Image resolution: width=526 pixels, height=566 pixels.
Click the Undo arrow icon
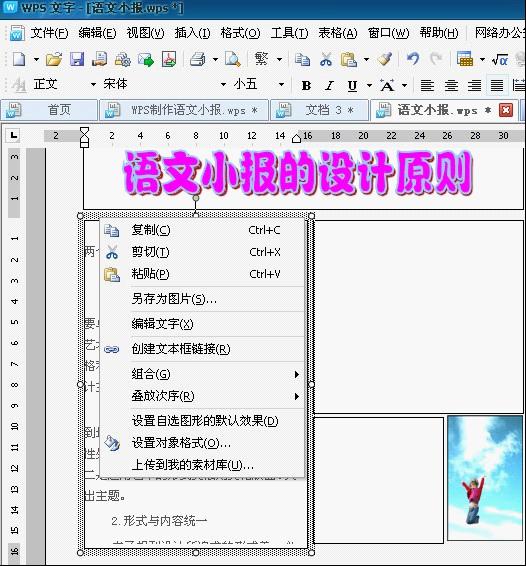pyautogui.click(x=413, y=58)
